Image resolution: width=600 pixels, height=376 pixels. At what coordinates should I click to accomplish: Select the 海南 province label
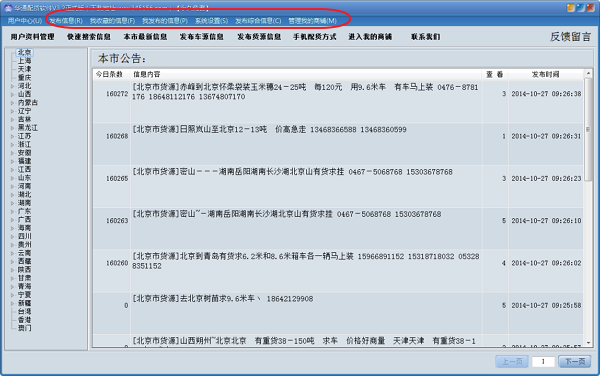point(24,228)
